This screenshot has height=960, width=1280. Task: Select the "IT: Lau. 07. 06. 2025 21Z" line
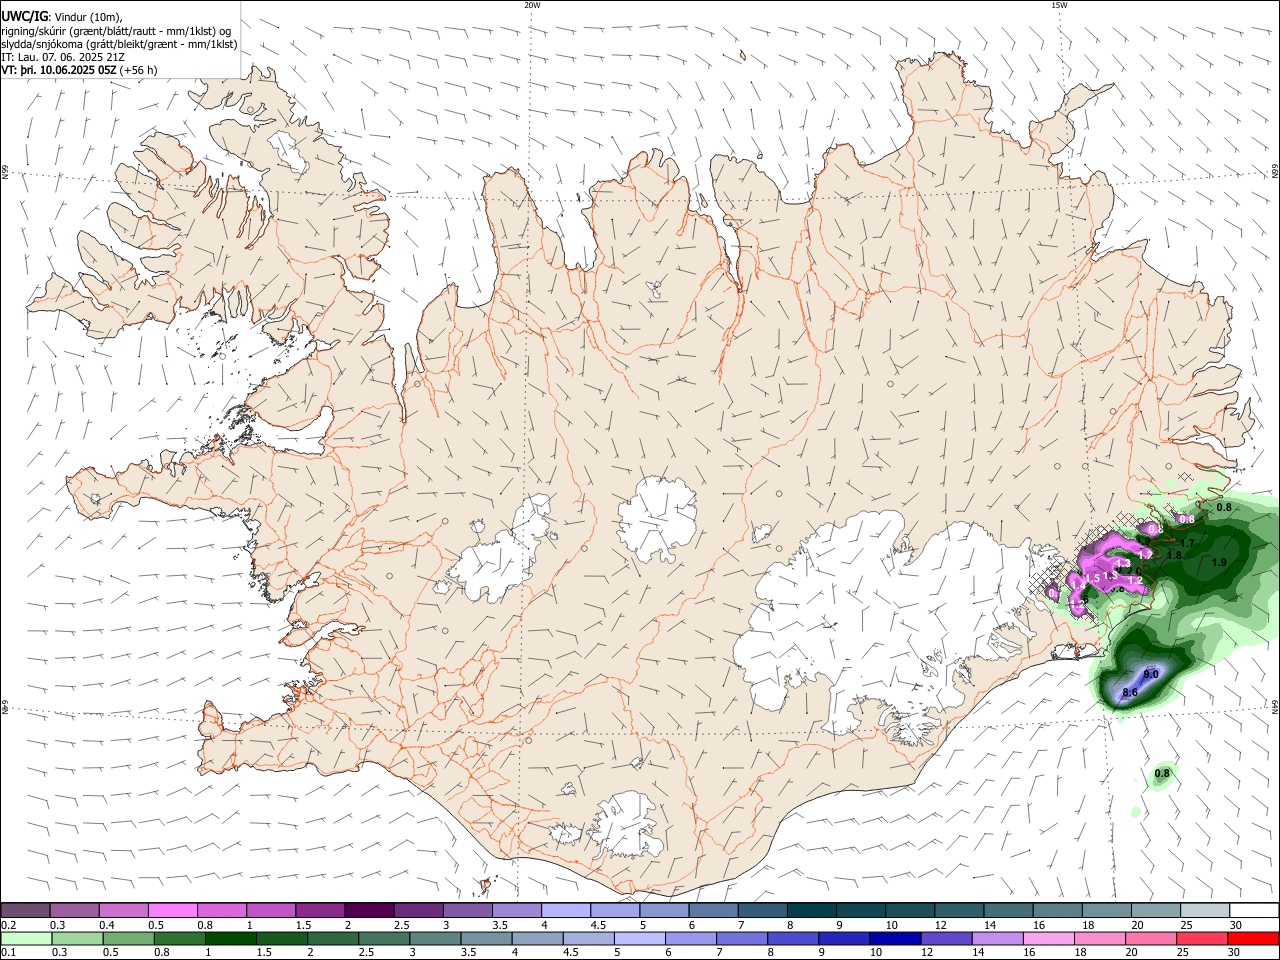[x=63, y=57]
